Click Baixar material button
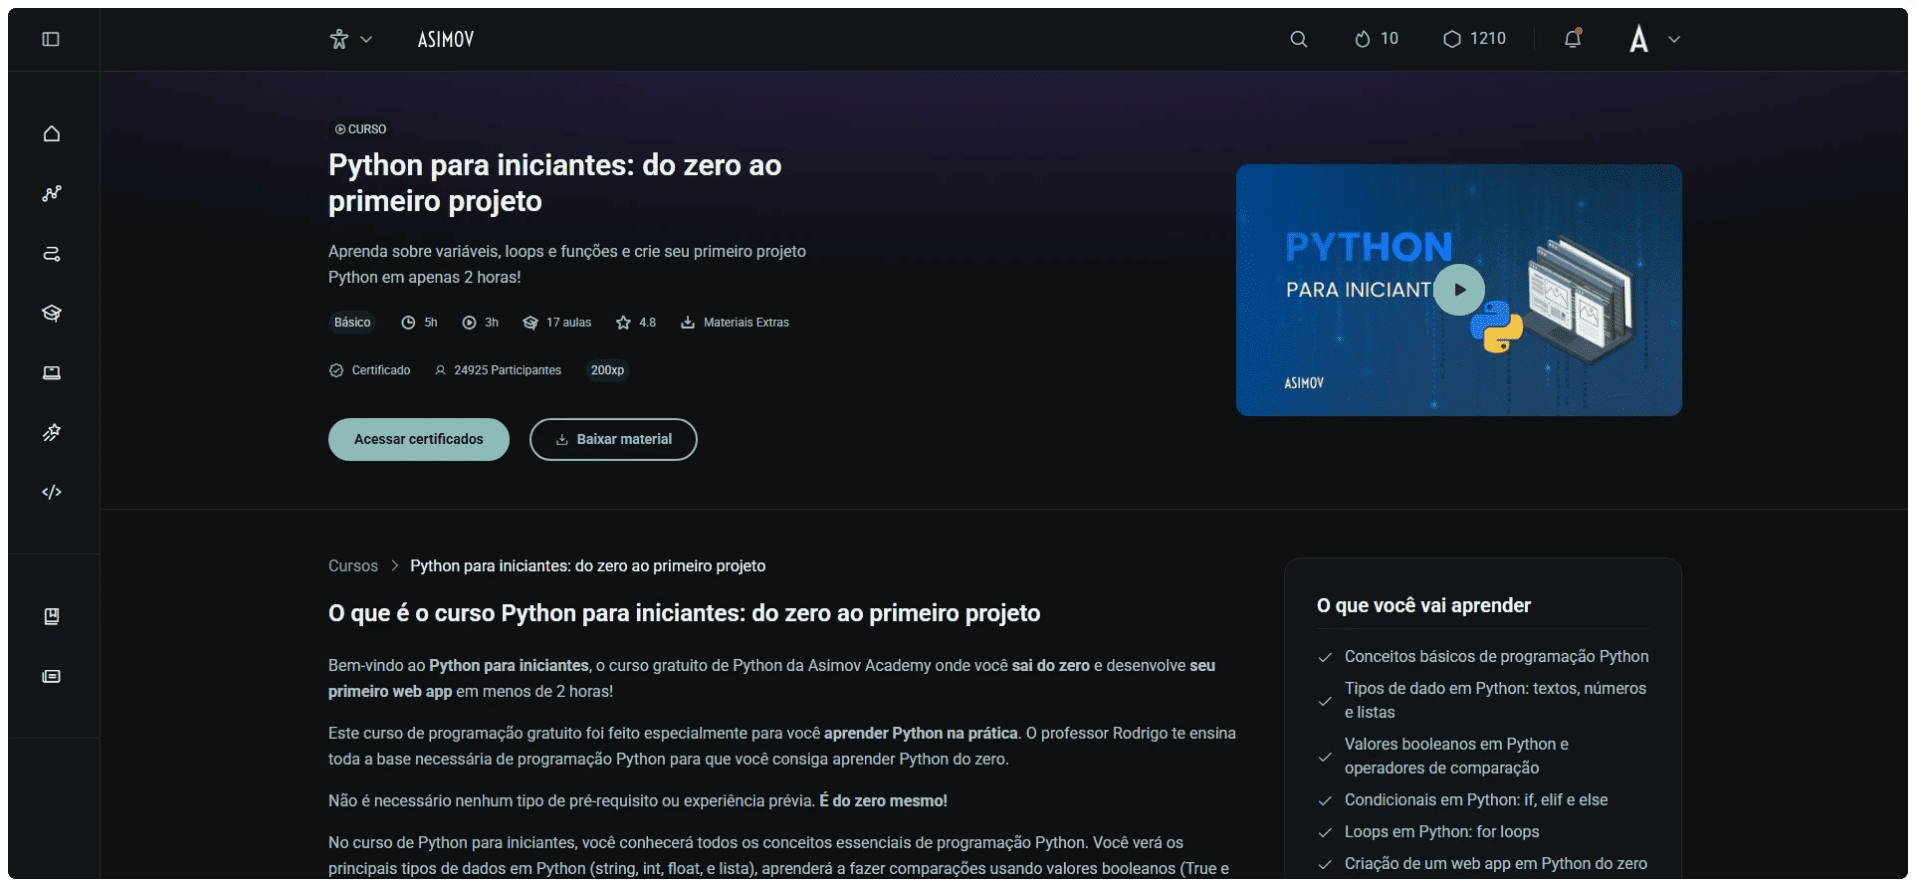Viewport: 1916px width, 887px height. [x=613, y=439]
